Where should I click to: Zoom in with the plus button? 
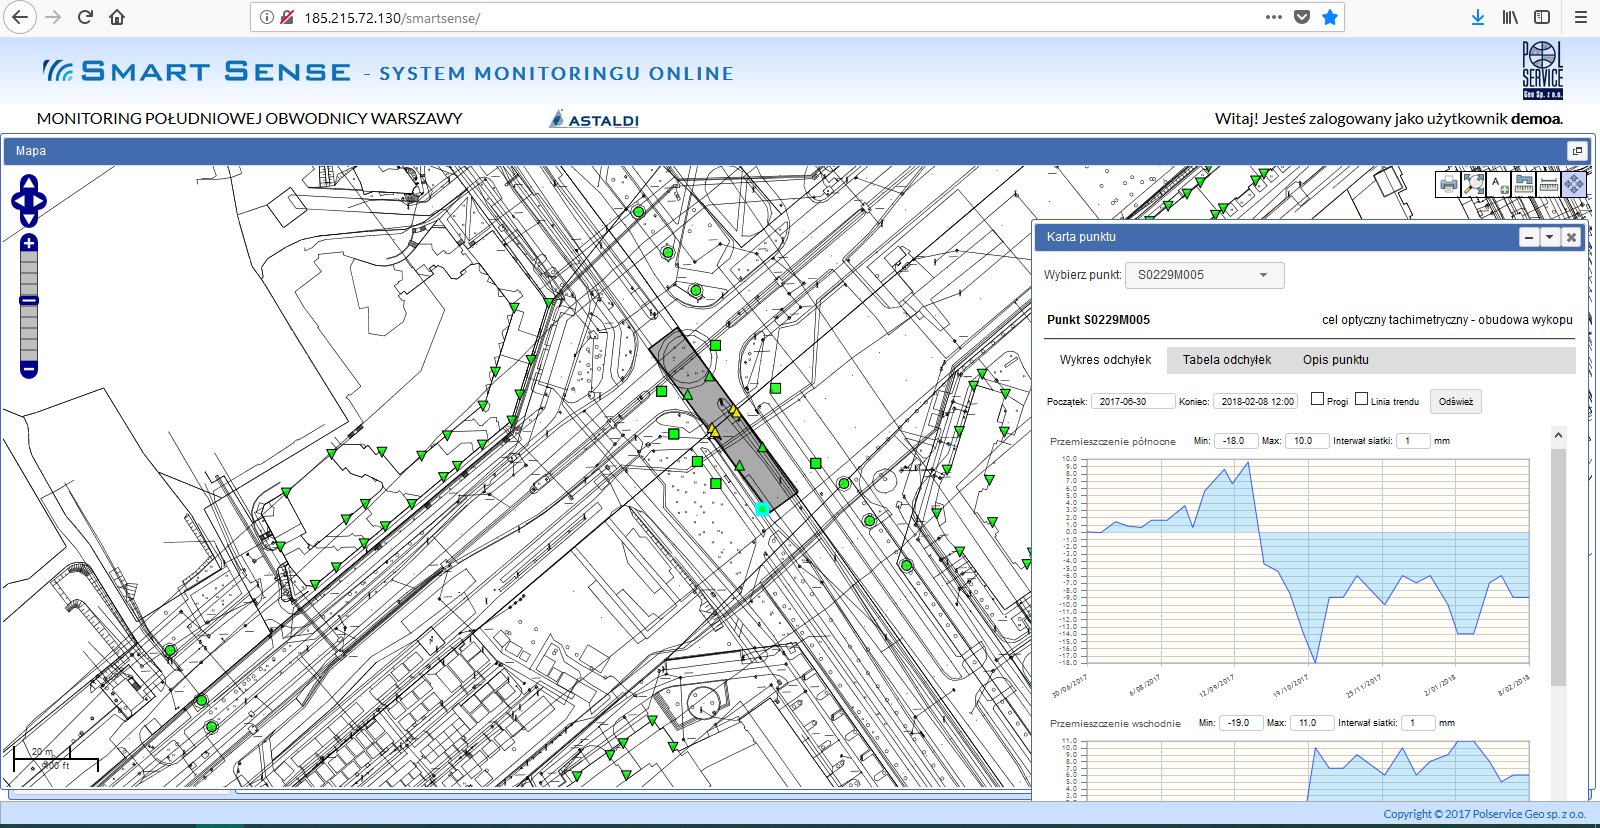(29, 243)
